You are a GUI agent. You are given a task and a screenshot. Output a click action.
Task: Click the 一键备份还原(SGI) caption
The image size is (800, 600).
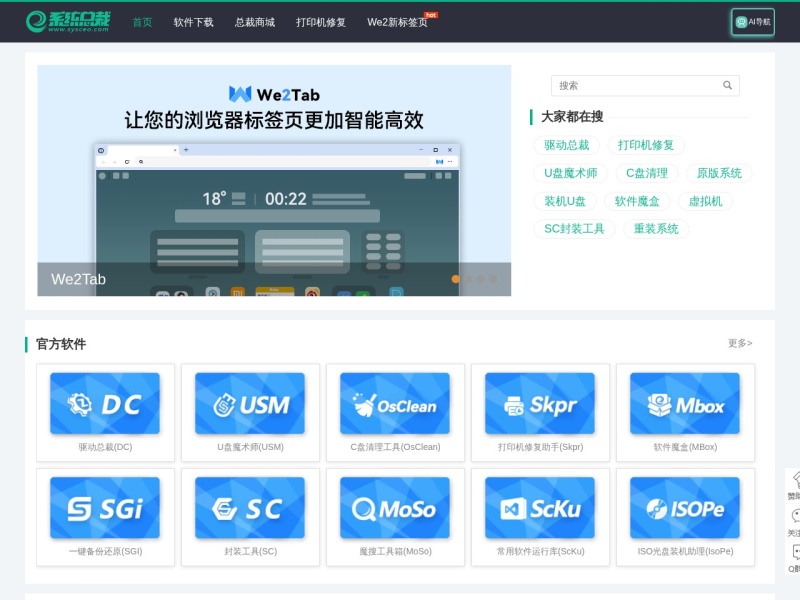pos(105,552)
